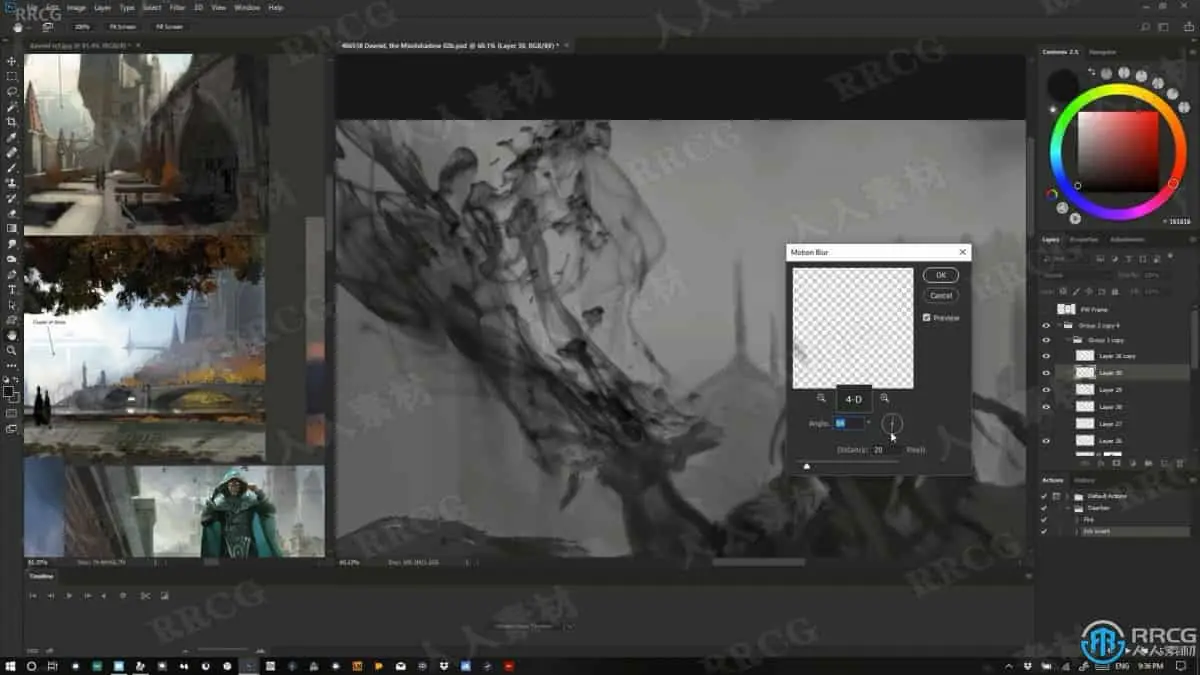
Task: Select the Pen tool
Action: pyautogui.click(x=12, y=274)
